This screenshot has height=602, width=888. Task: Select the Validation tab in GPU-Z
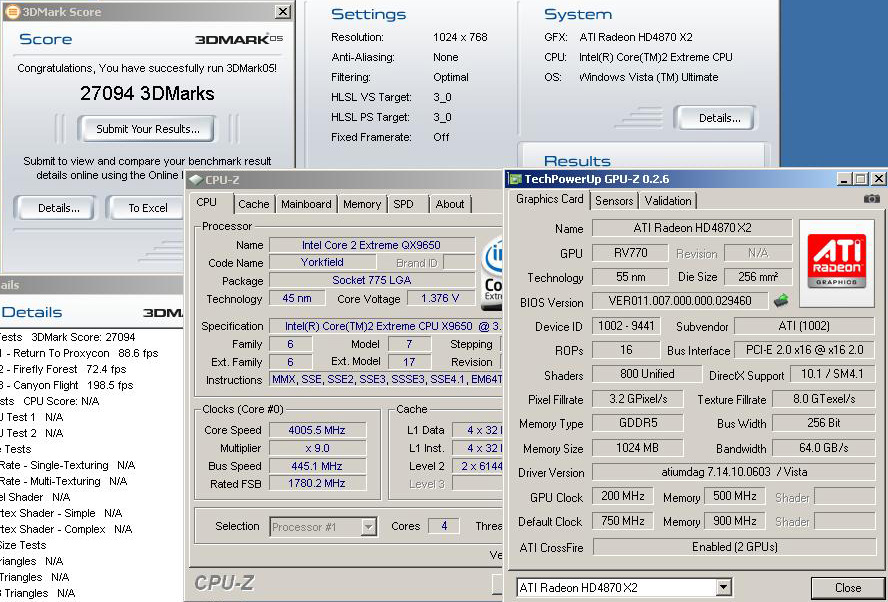click(667, 200)
